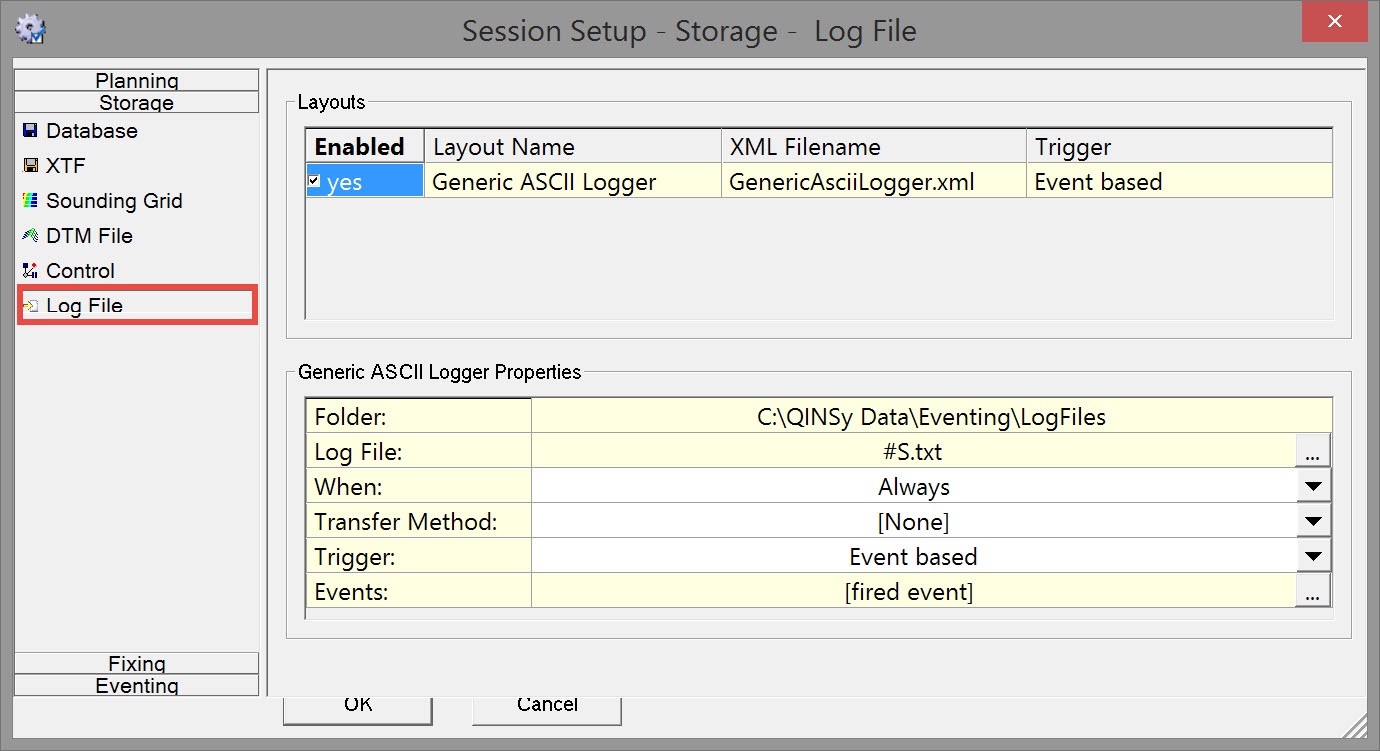The image size is (1380, 751).
Task: Click the DTM File icon
Action: pyautogui.click(x=30, y=236)
